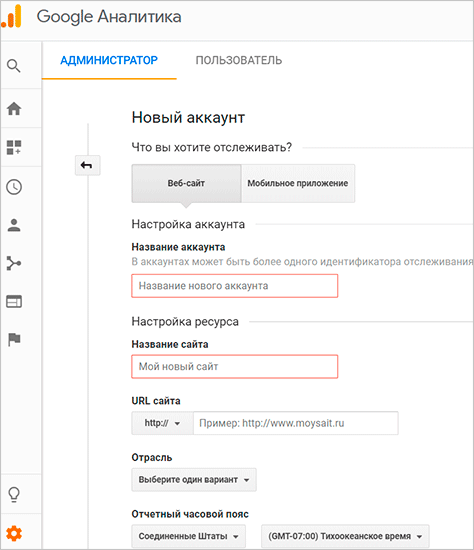This screenshot has width=474, height=550.
Task: Open the (GMT-07:00) Тихоокеанское время dropdown
Action: click(x=345, y=536)
